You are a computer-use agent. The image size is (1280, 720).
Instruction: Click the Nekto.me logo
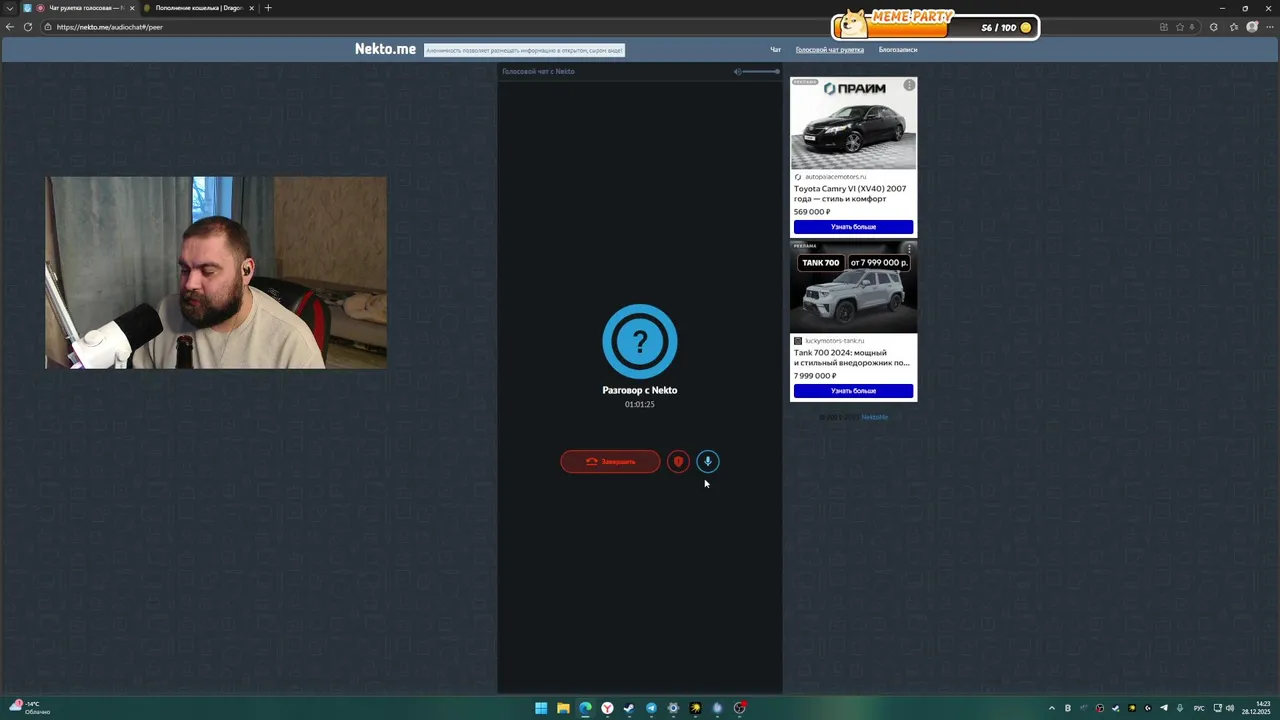coord(385,49)
